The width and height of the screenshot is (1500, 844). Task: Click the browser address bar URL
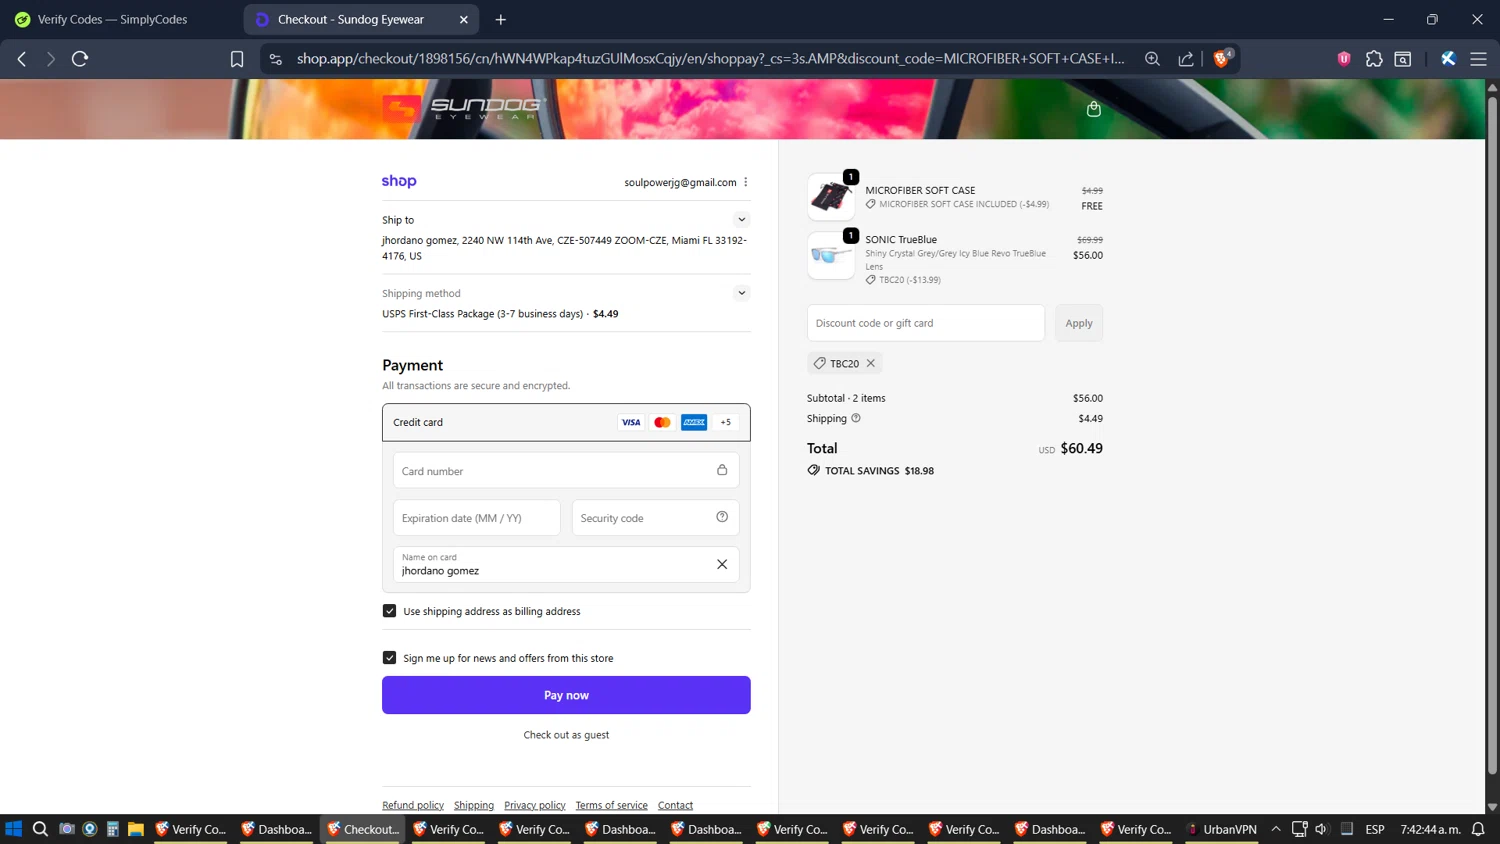coord(710,59)
